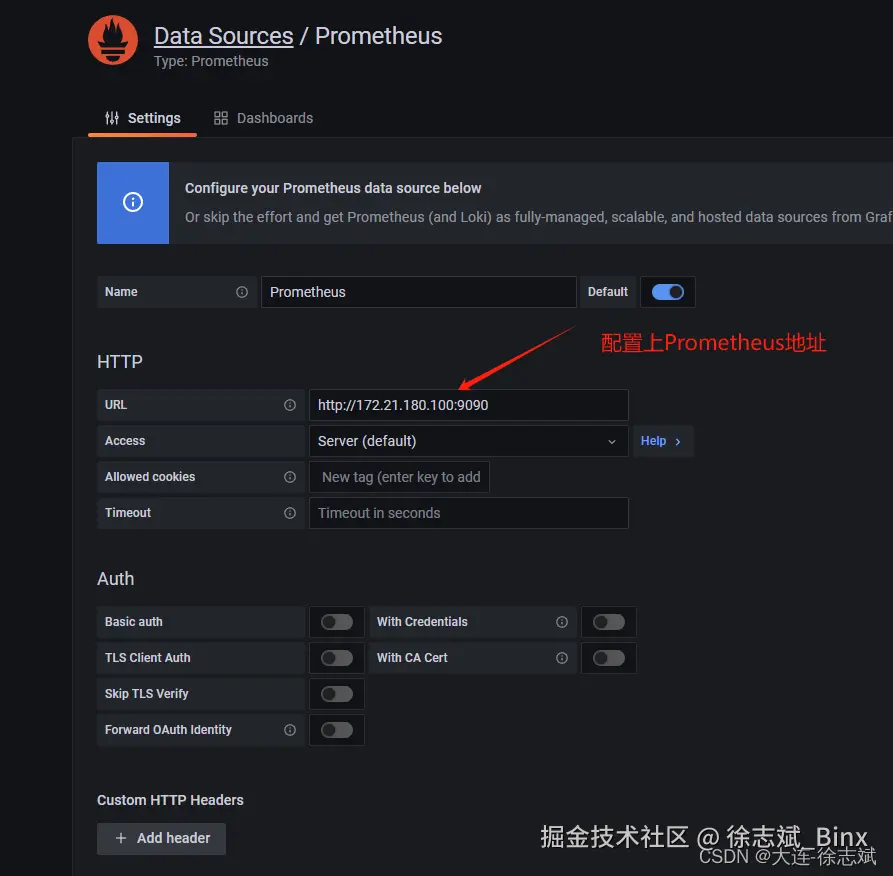Click the Timeout in seconds field

pos(469,513)
